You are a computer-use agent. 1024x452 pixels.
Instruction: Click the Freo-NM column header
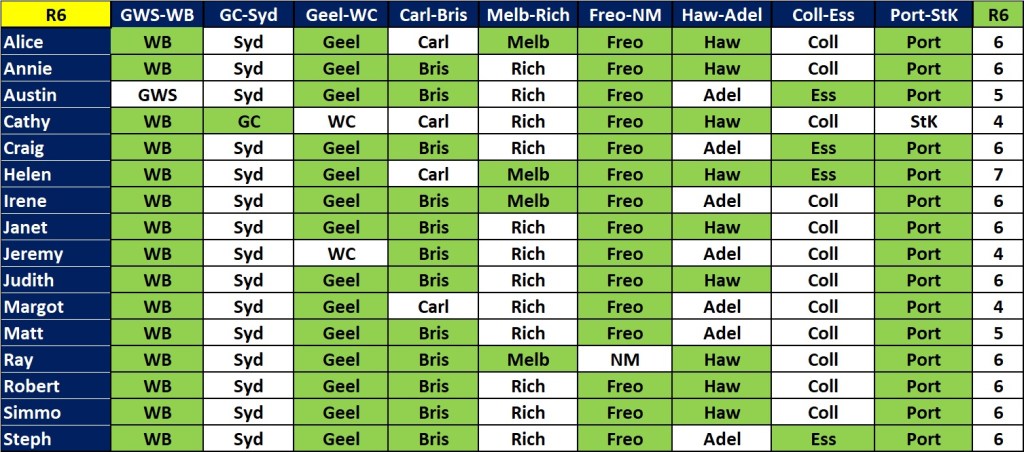click(x=624, y=15)
